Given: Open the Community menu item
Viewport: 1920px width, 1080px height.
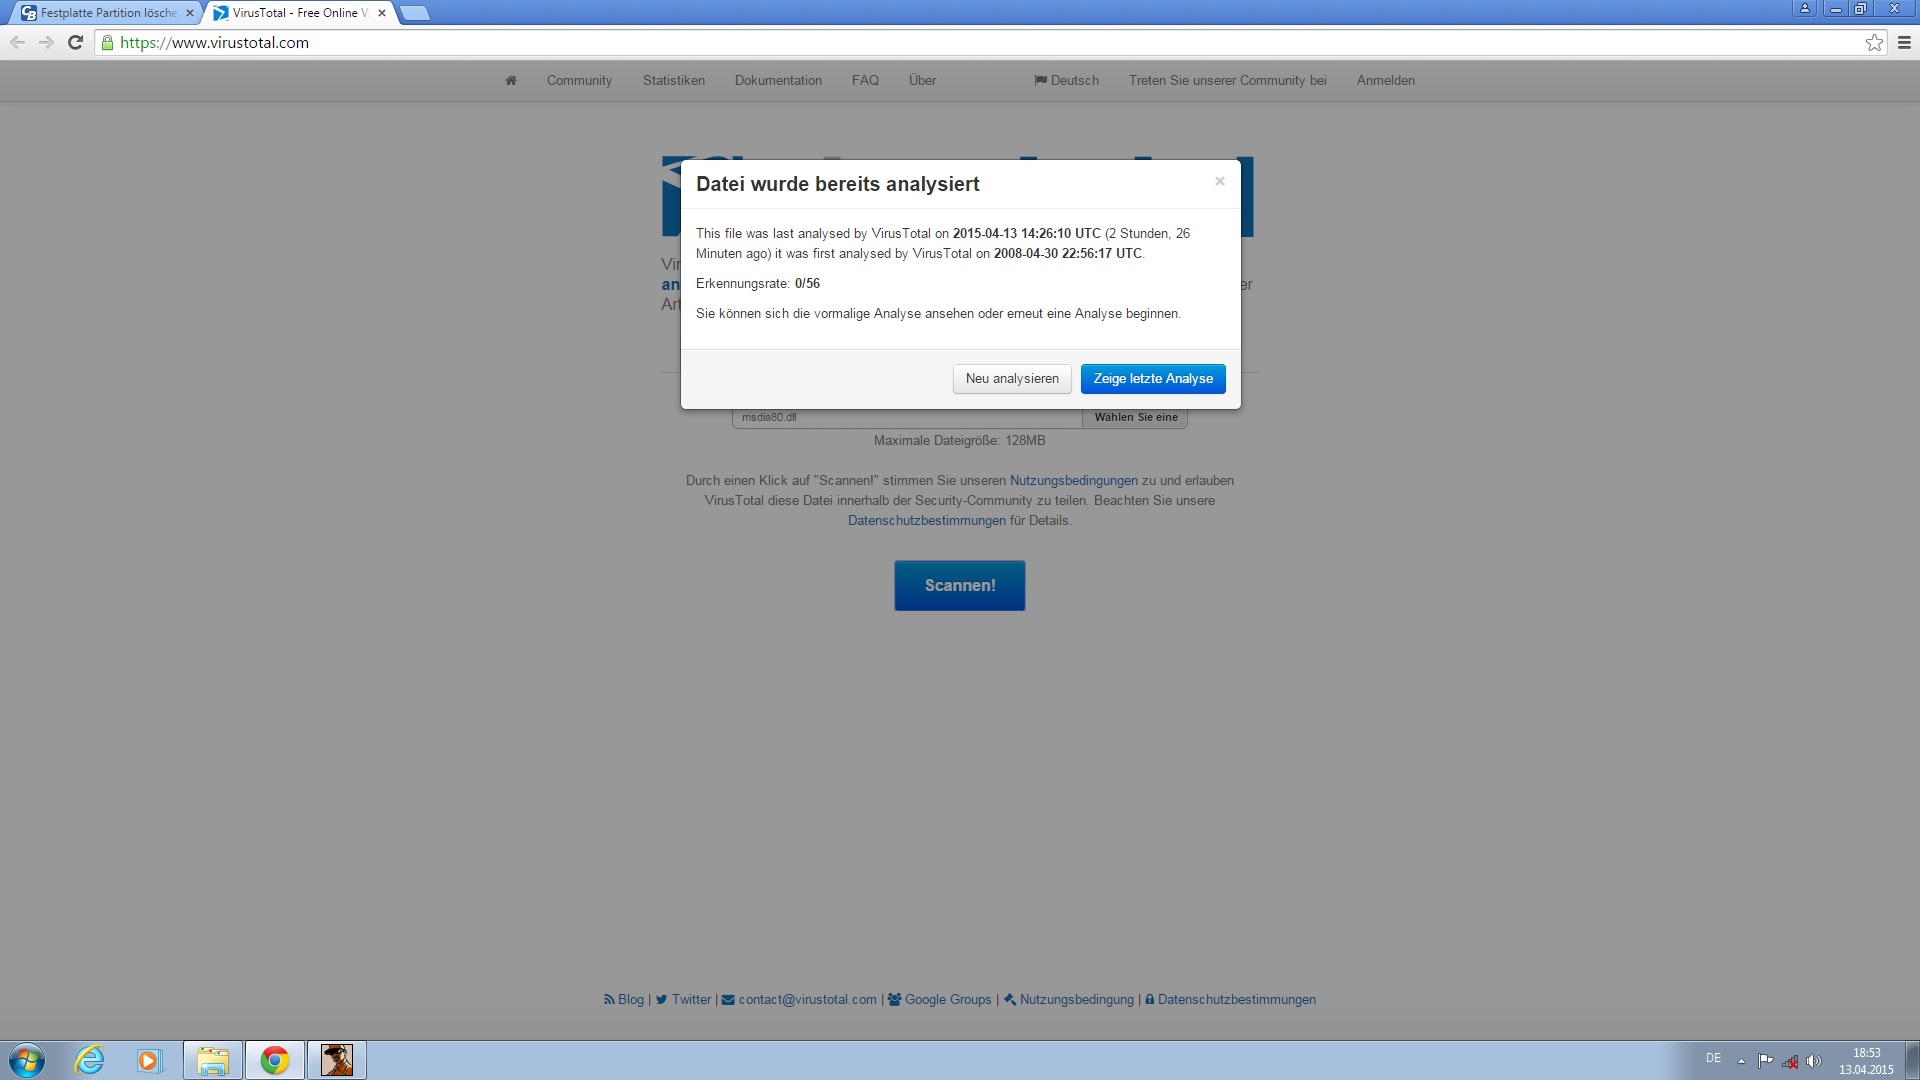Looking at the screenshot, I should (x=579, y=80).
